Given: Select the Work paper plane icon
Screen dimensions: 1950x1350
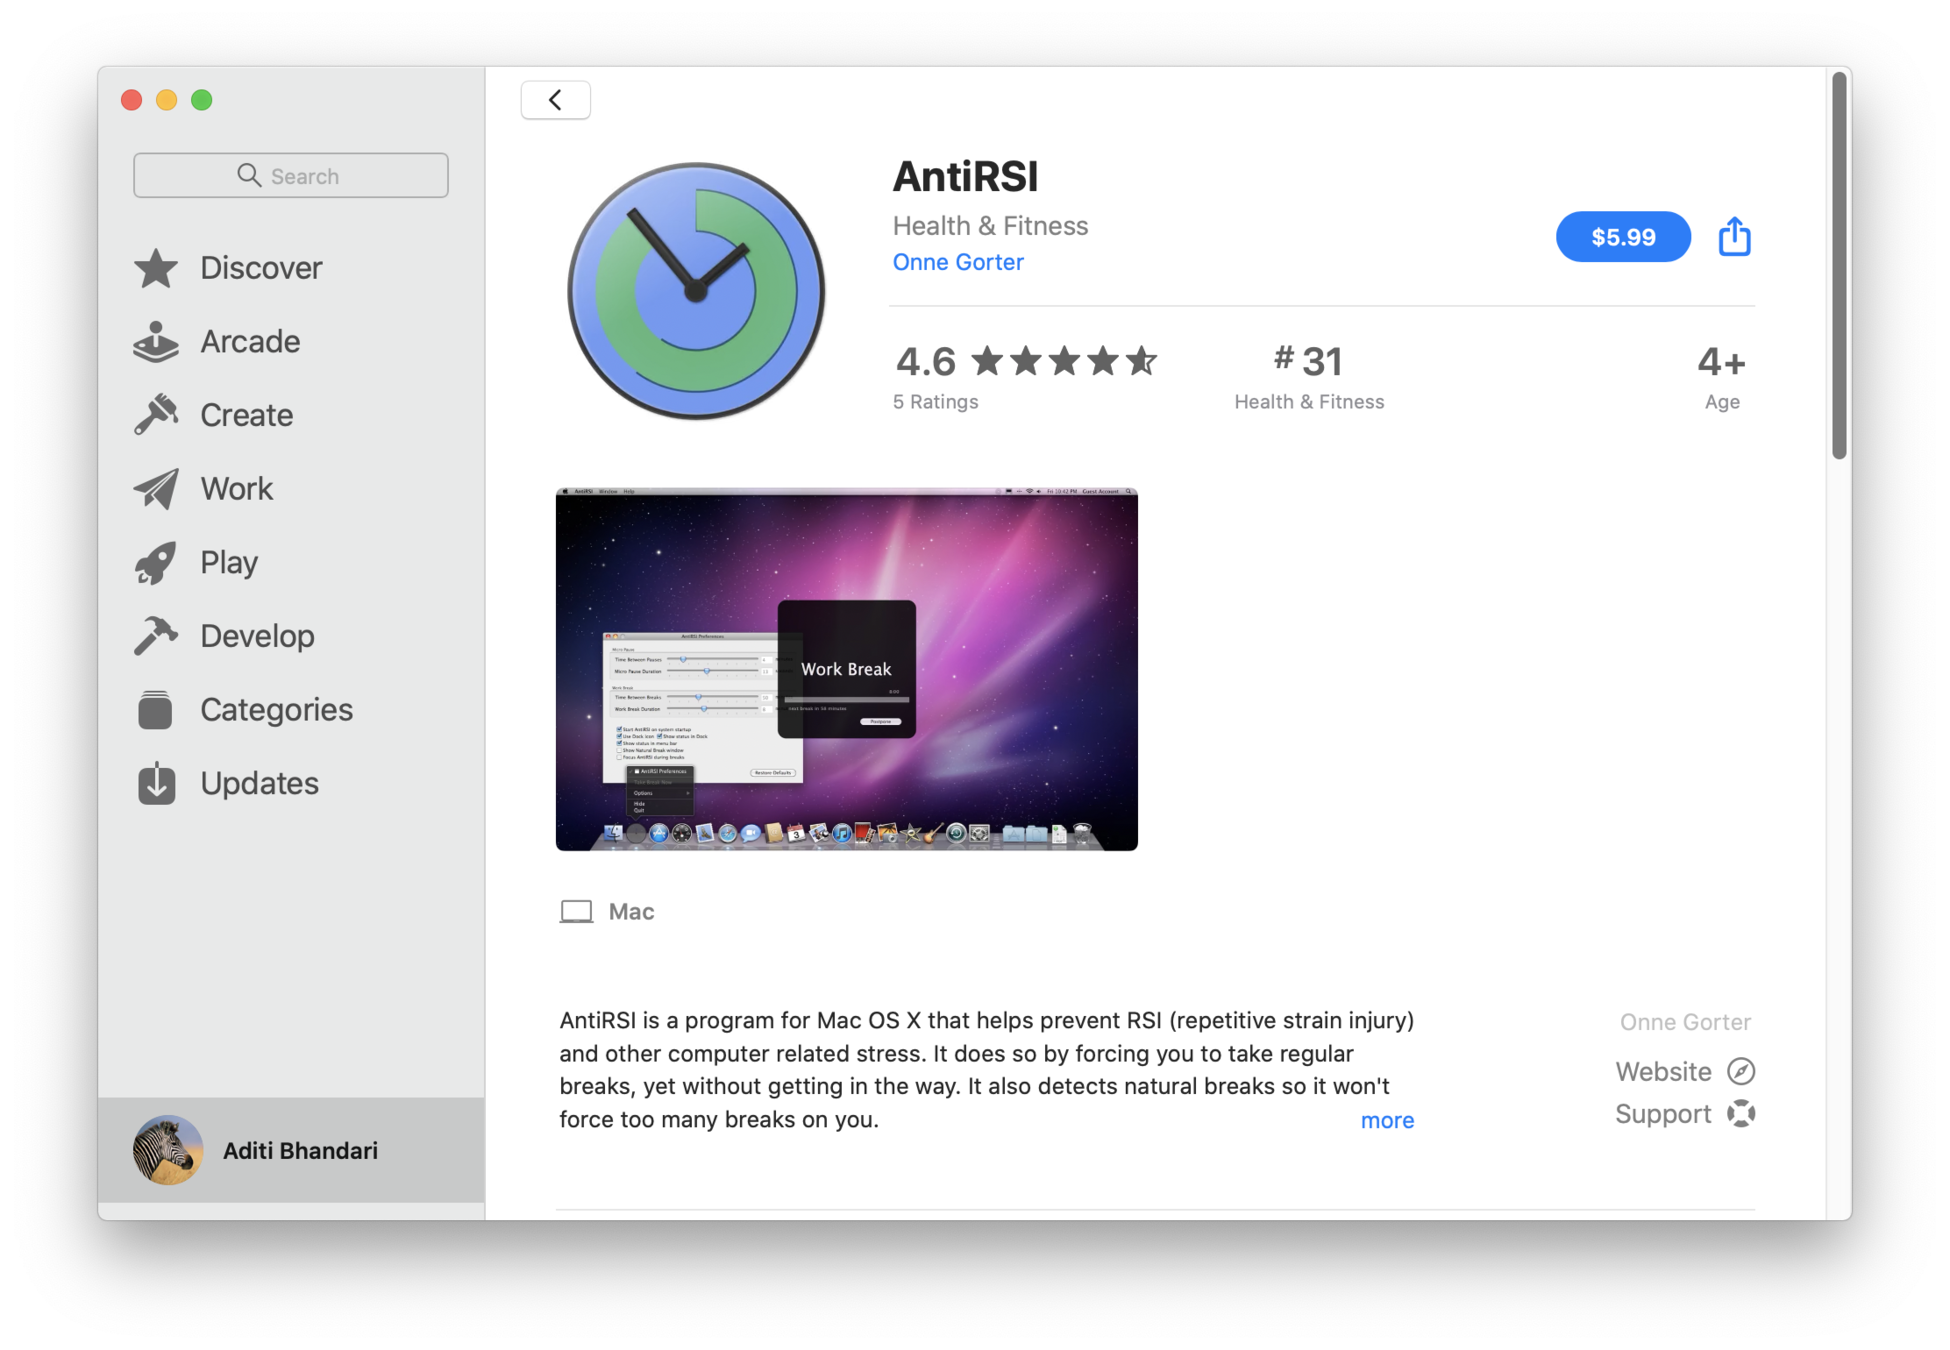Looking at the screenshot, I should (x=156, y=489).
